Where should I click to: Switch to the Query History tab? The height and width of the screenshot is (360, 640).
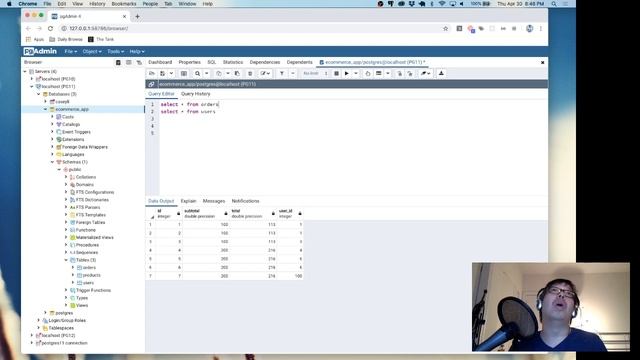[x=196, y=94]
